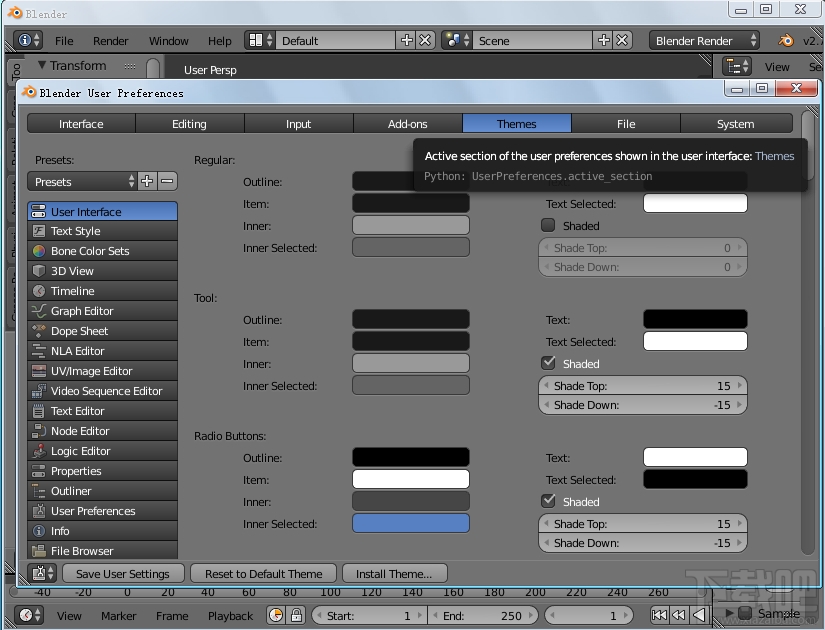The height and width of the screenshot is (630, 825).
Task: Switch to the Add-ons tab
Action: [x=407, y=123]
